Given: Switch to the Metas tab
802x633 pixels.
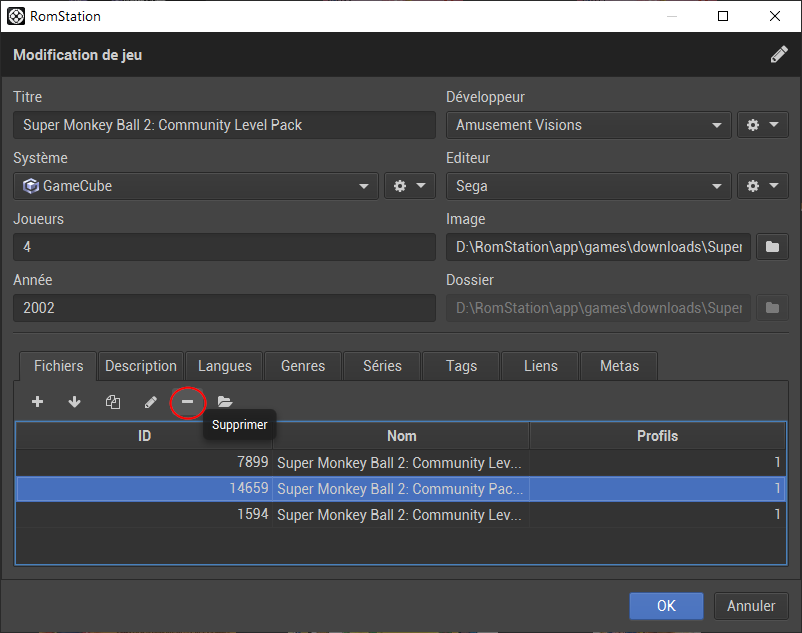Looking at the screenshot, I should click(x=619, y=366).
